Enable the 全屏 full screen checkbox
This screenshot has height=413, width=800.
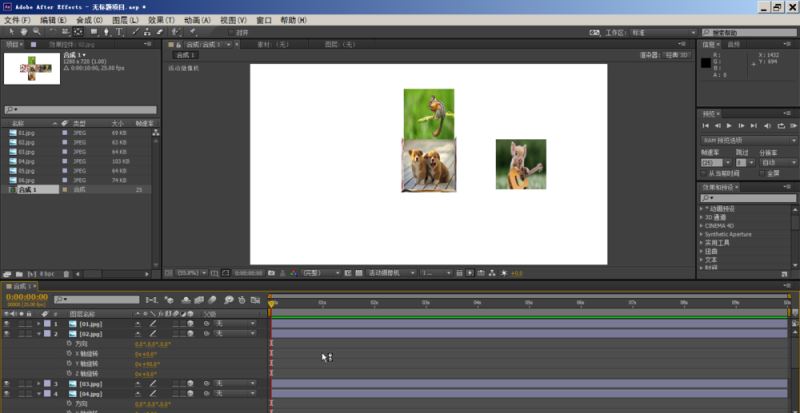pos(762,173)
